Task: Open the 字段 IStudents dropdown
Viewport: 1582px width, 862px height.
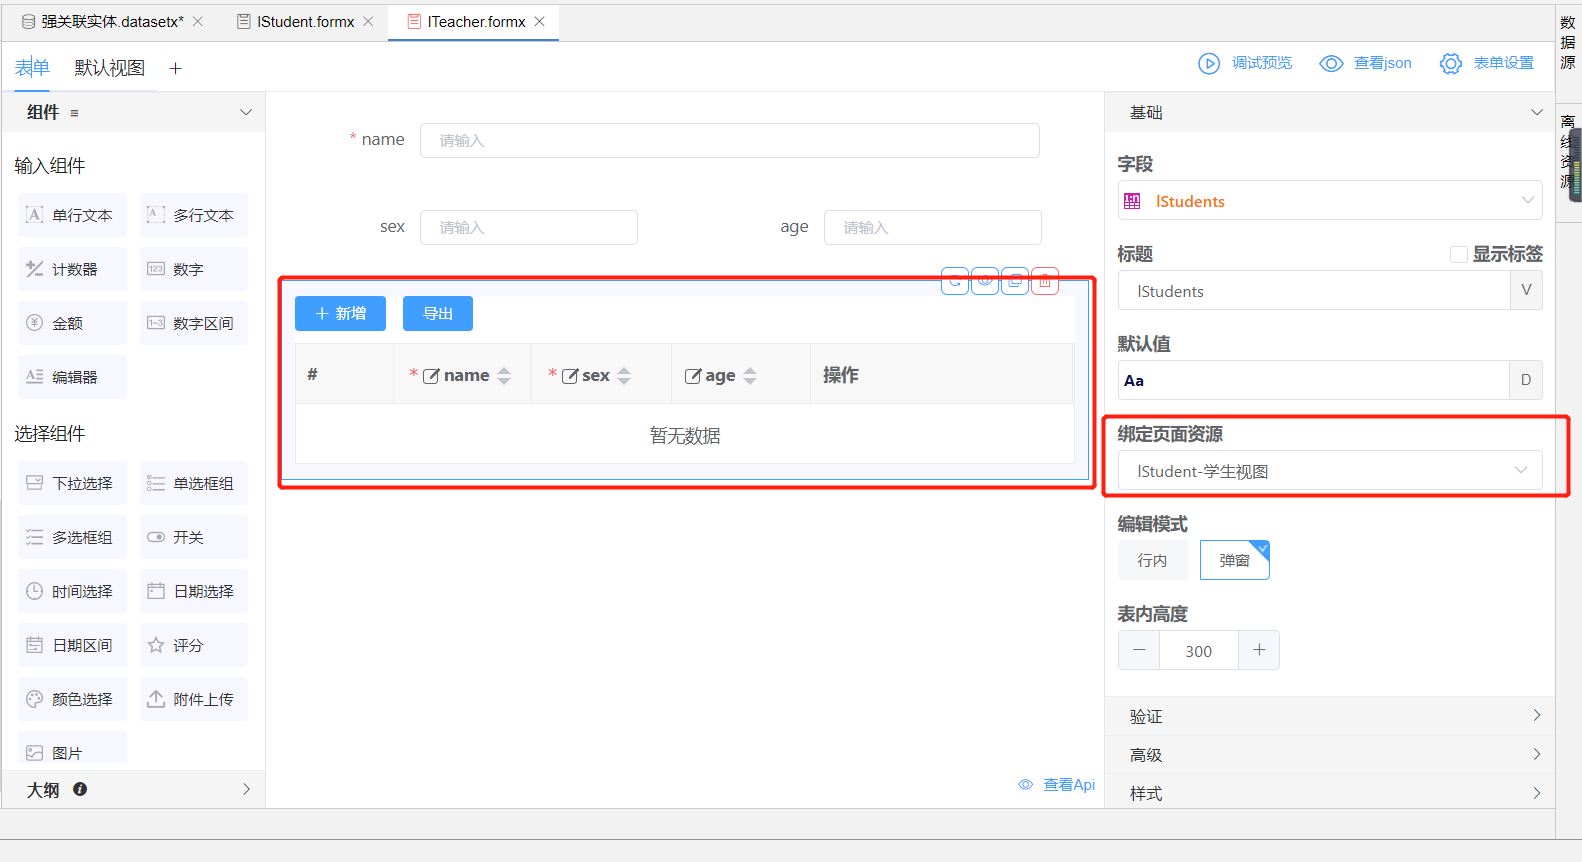Action: [x=1329, y=201]
